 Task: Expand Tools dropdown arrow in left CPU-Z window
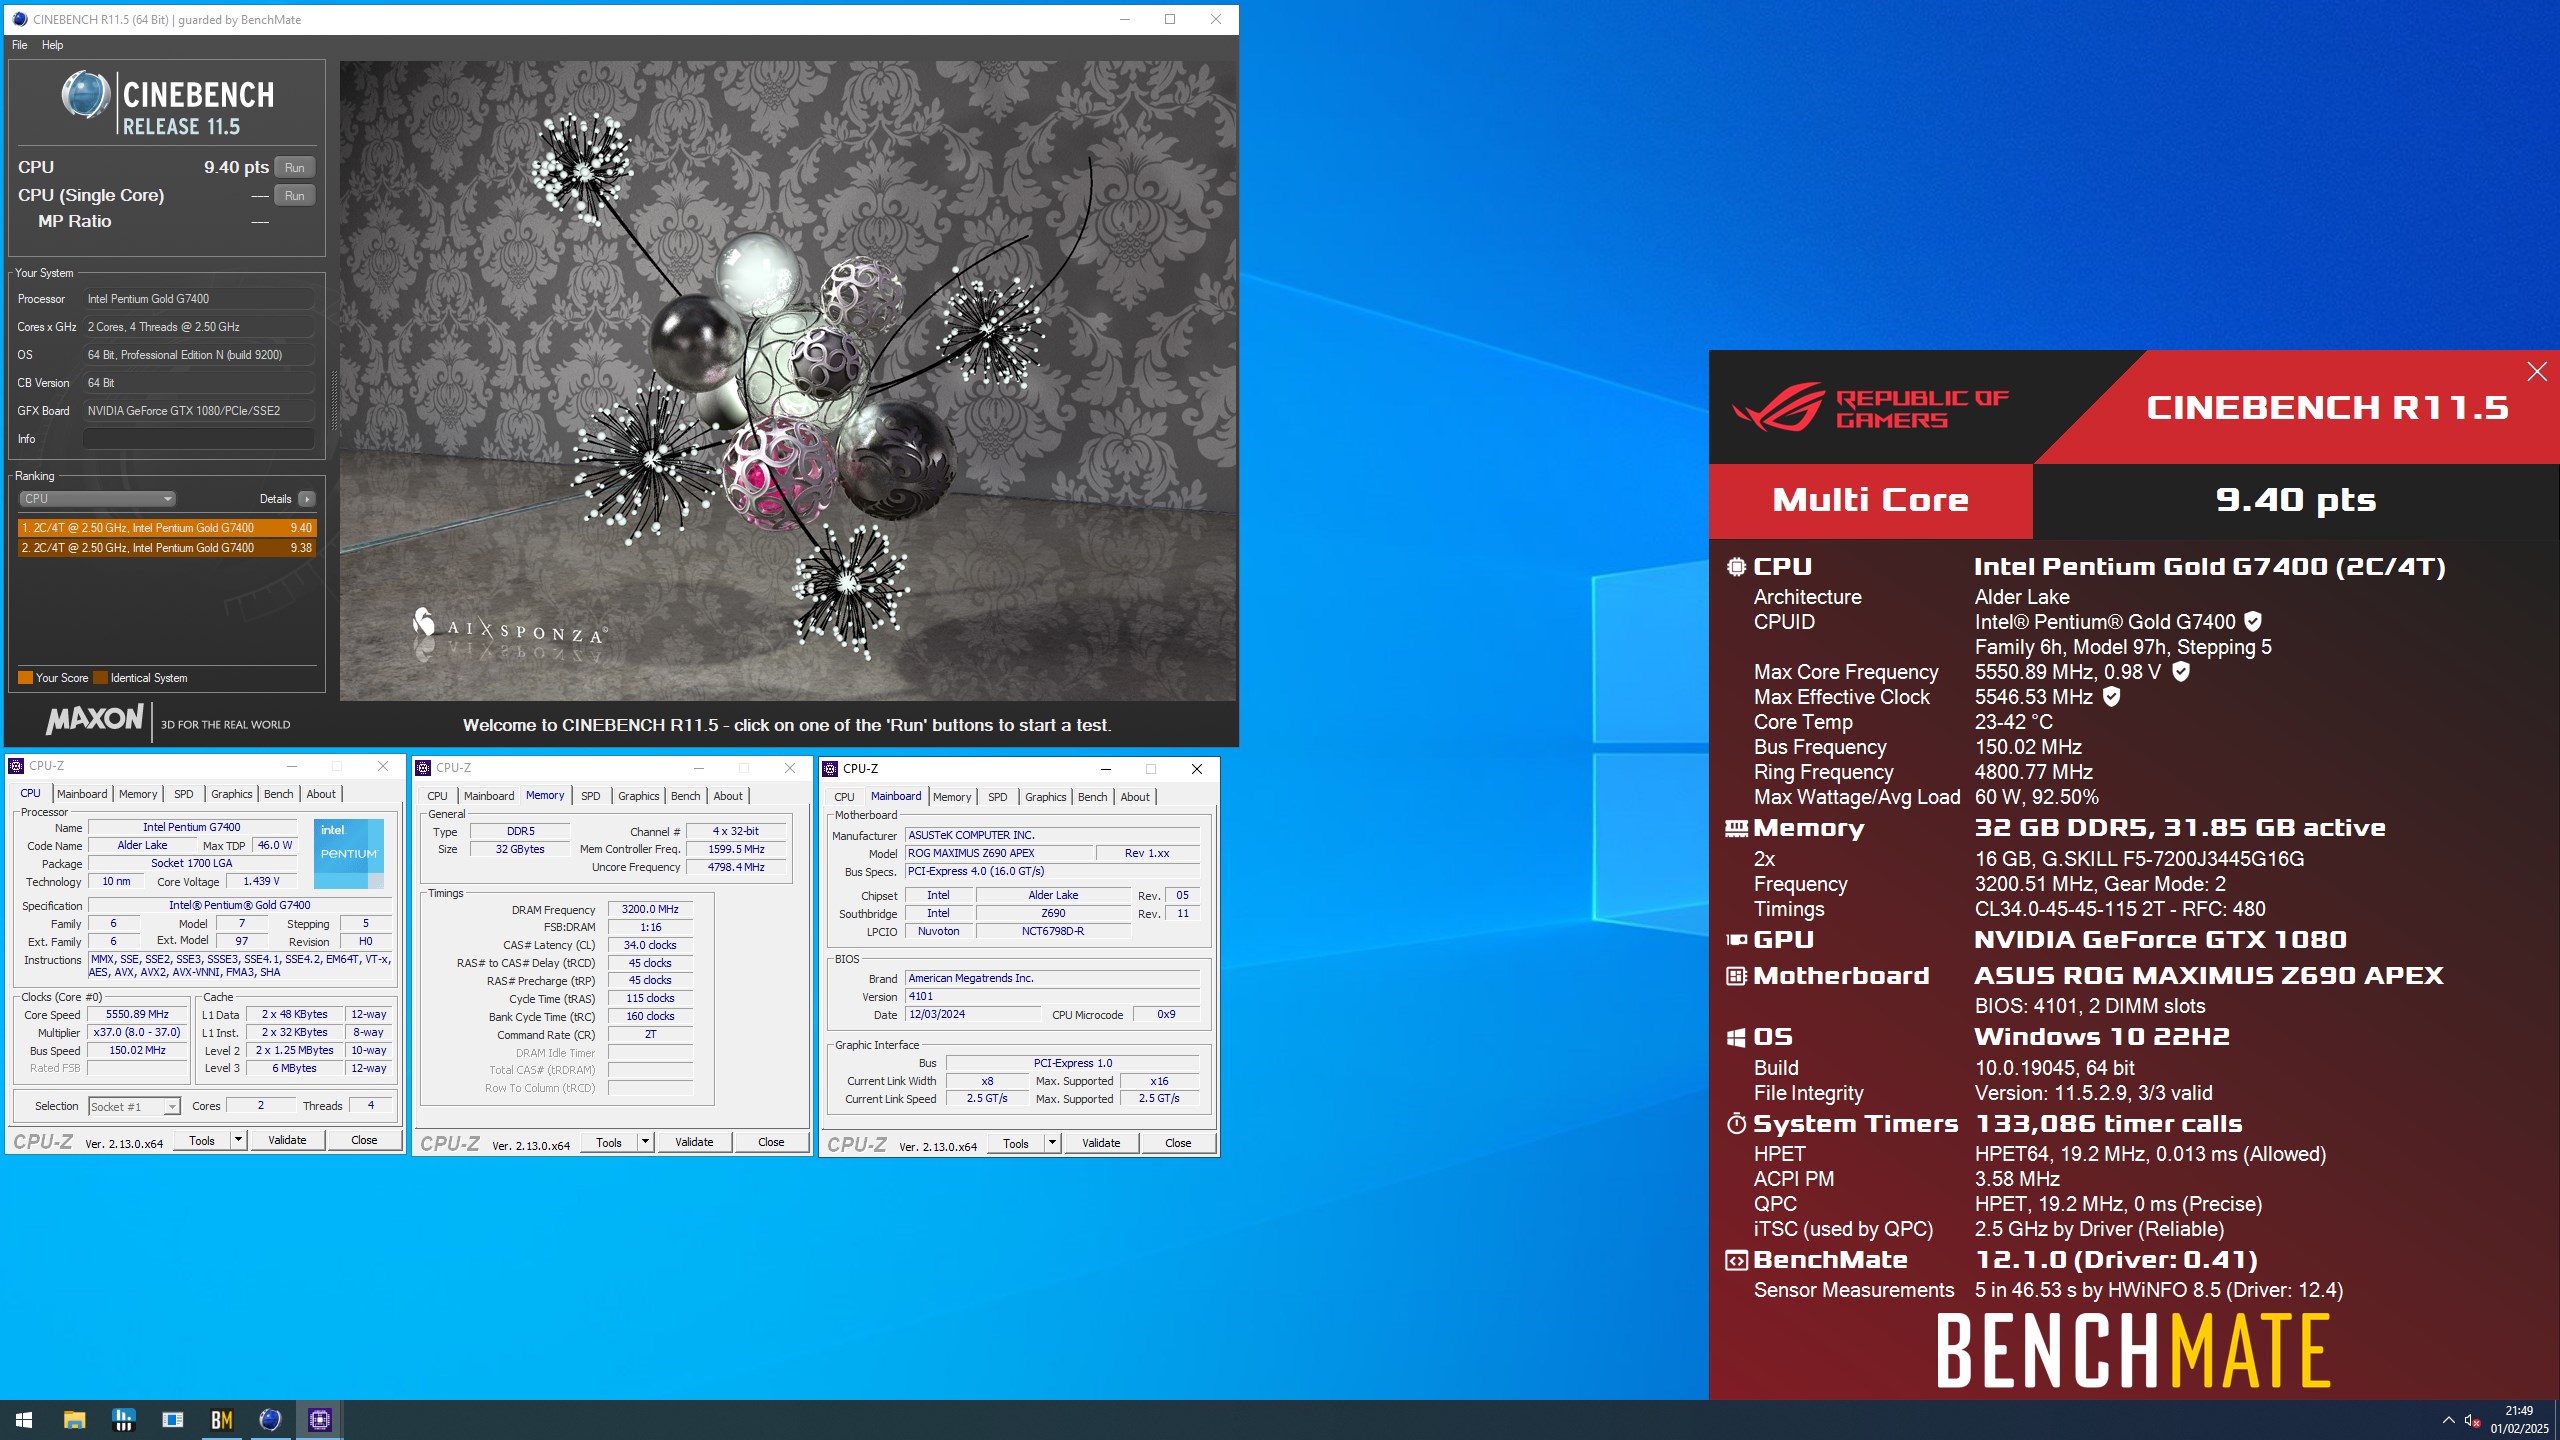(238, 1141)
